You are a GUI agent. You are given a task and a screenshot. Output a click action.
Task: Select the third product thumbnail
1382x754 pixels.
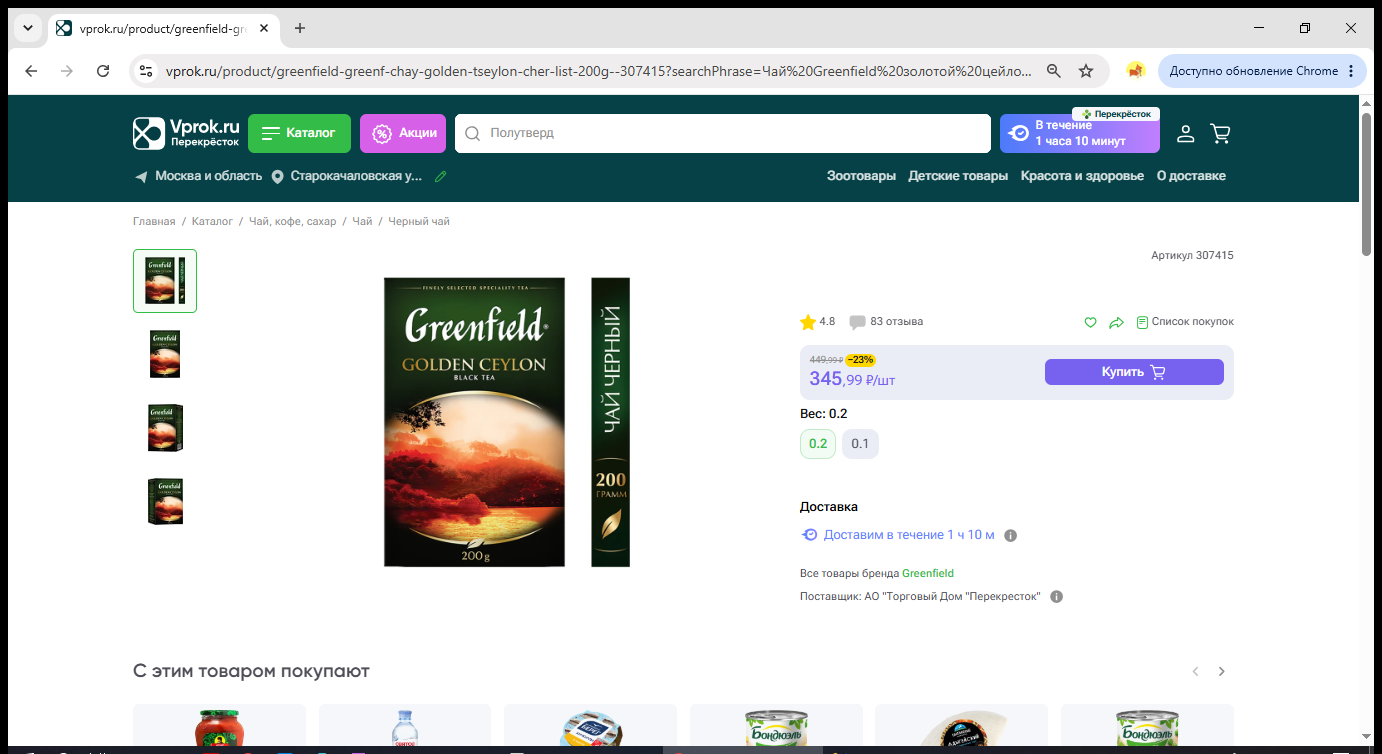pyautogui.click(x=165, y=428)
